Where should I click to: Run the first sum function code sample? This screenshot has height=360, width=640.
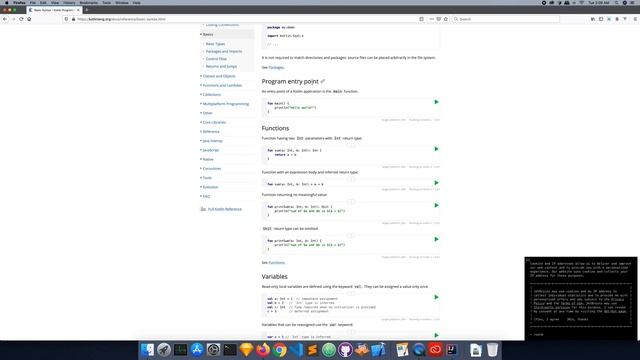coord(436,149)
